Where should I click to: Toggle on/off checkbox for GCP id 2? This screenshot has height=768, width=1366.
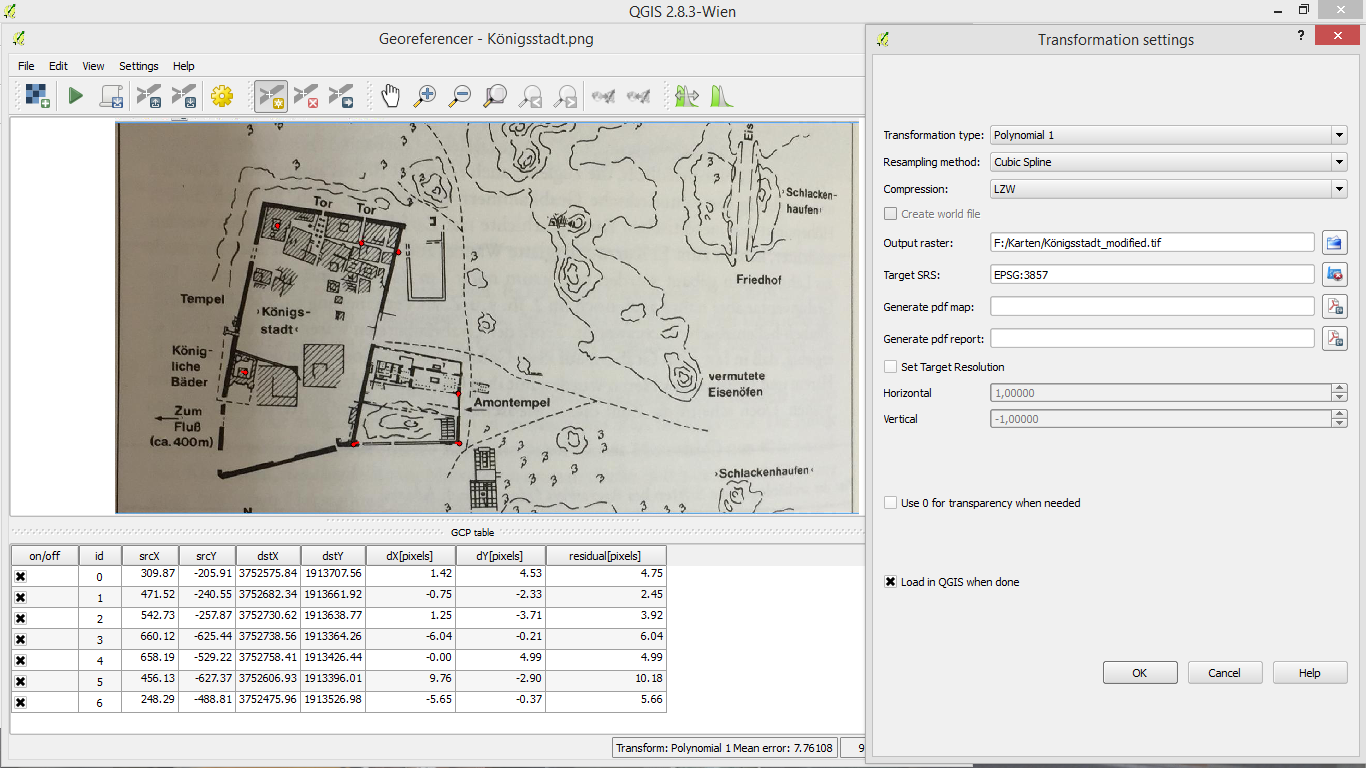click(x=20, y=619)
